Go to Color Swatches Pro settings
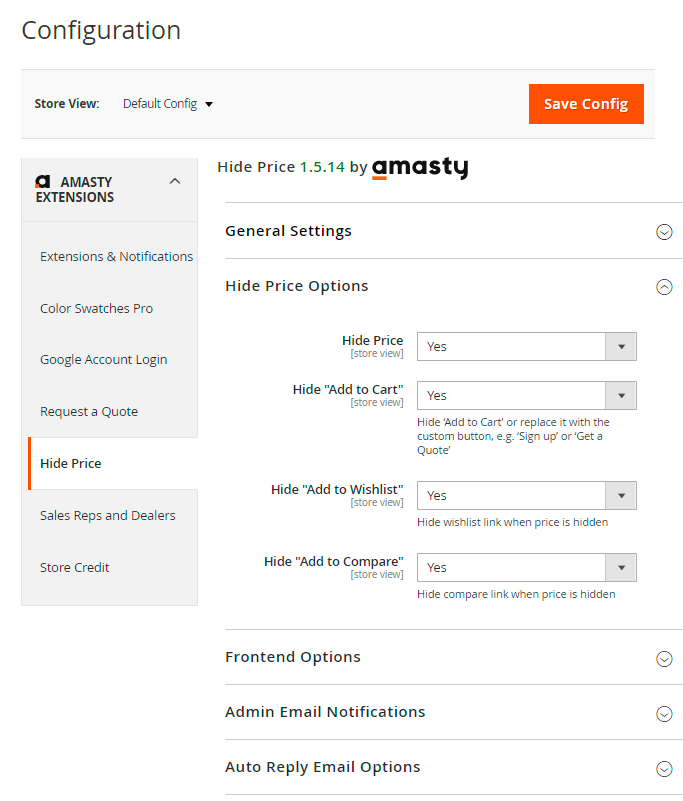This screenshot has height=801, width=683. coord(96,309)
